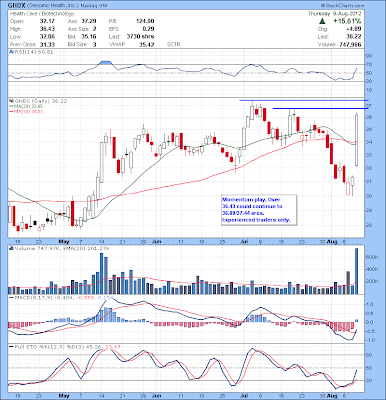Click the Aug label on bottom date axis
The height and width of the screenshot is (400, 386).
pyautogui.click(x=331, y=396)
